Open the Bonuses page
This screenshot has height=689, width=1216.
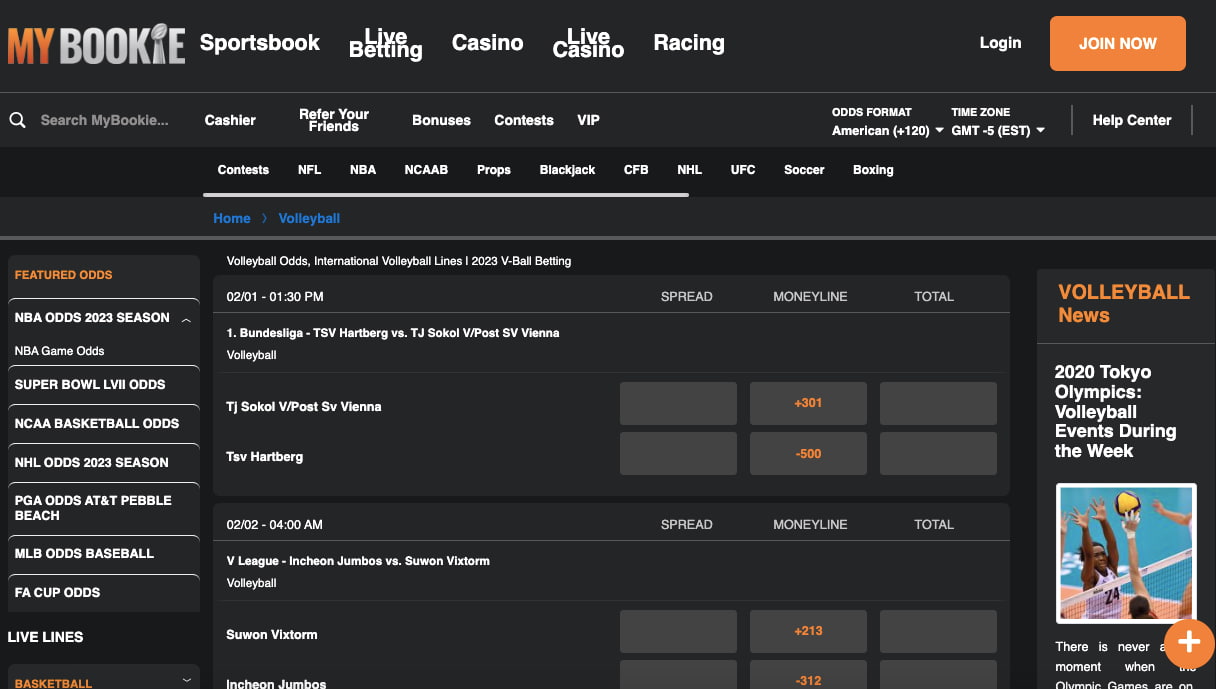(x=441, y=120)
